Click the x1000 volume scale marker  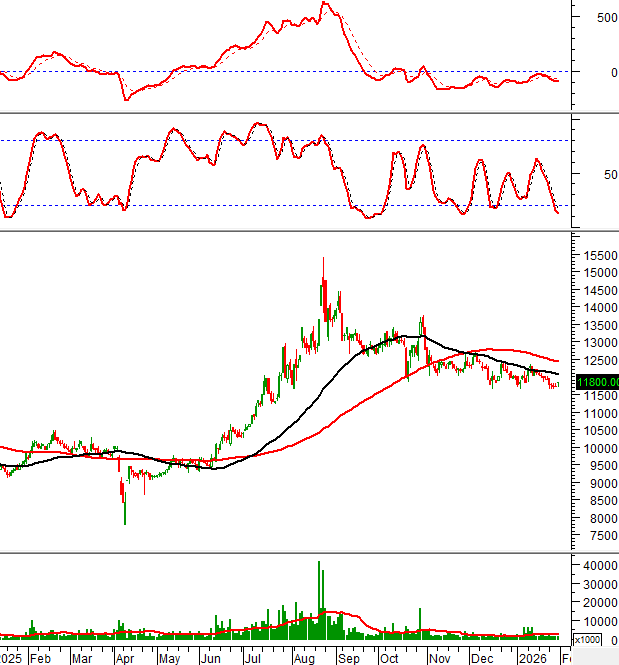pos(585,640)
